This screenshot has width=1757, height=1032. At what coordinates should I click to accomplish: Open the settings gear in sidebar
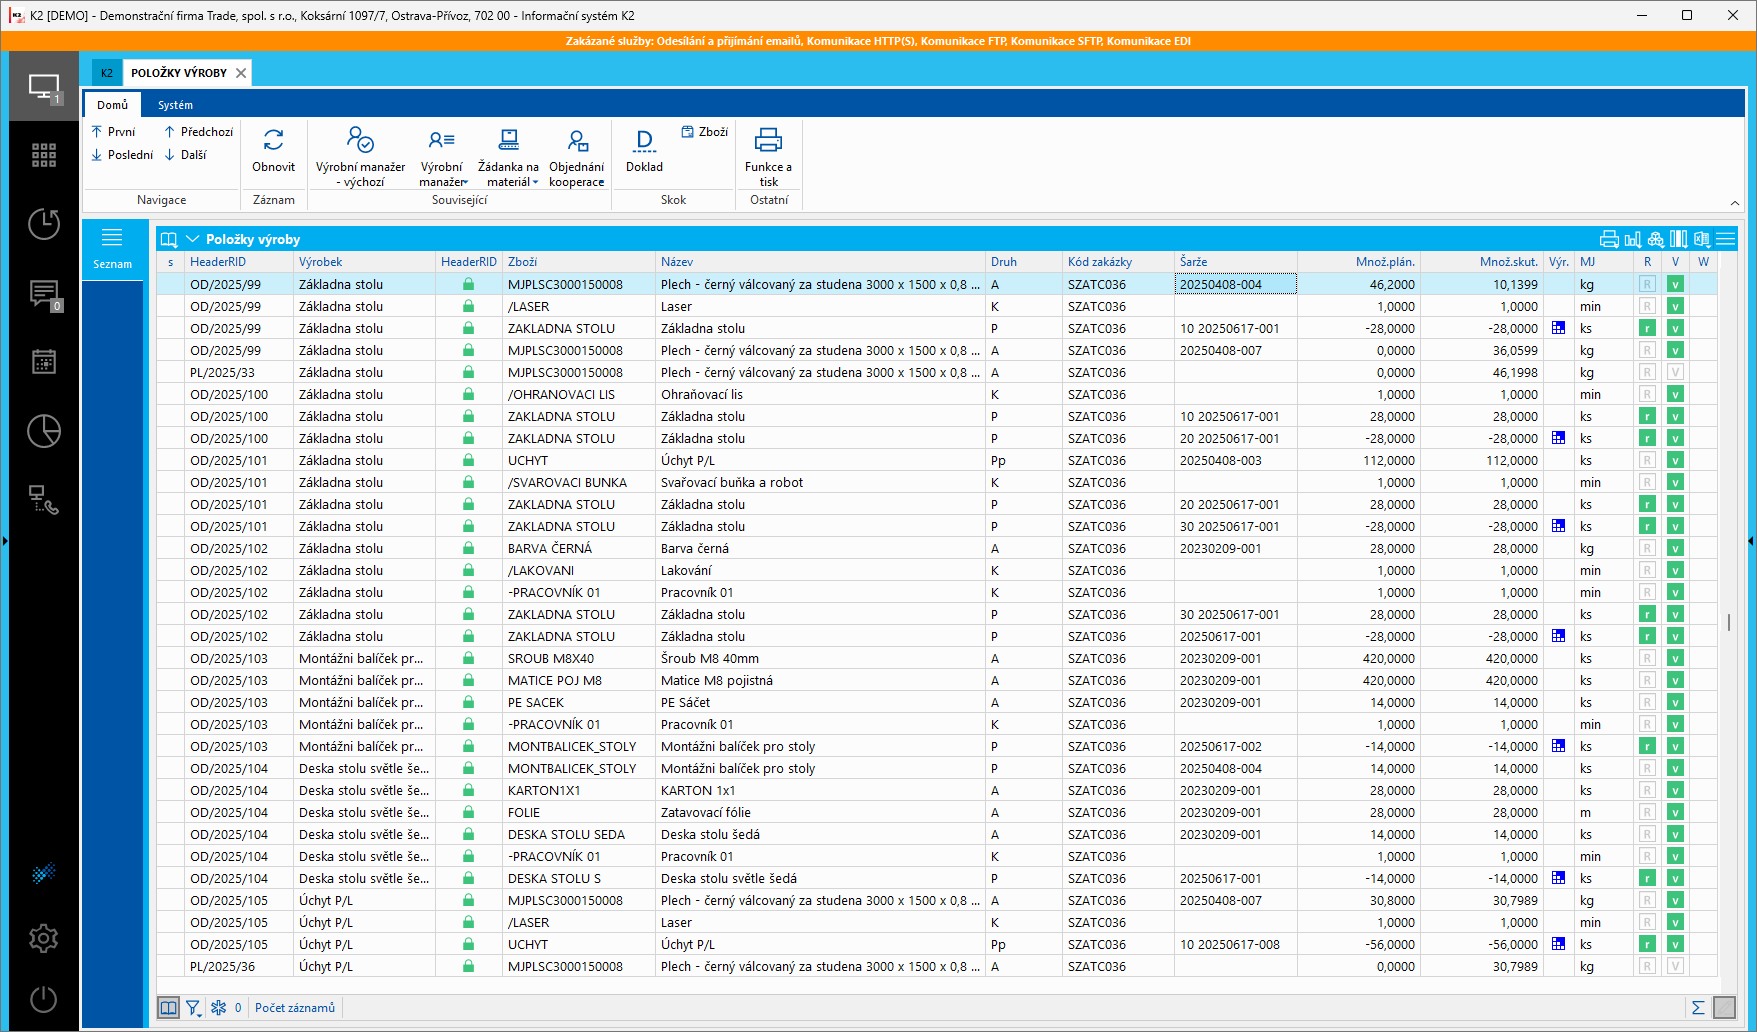tap(44, 938)
